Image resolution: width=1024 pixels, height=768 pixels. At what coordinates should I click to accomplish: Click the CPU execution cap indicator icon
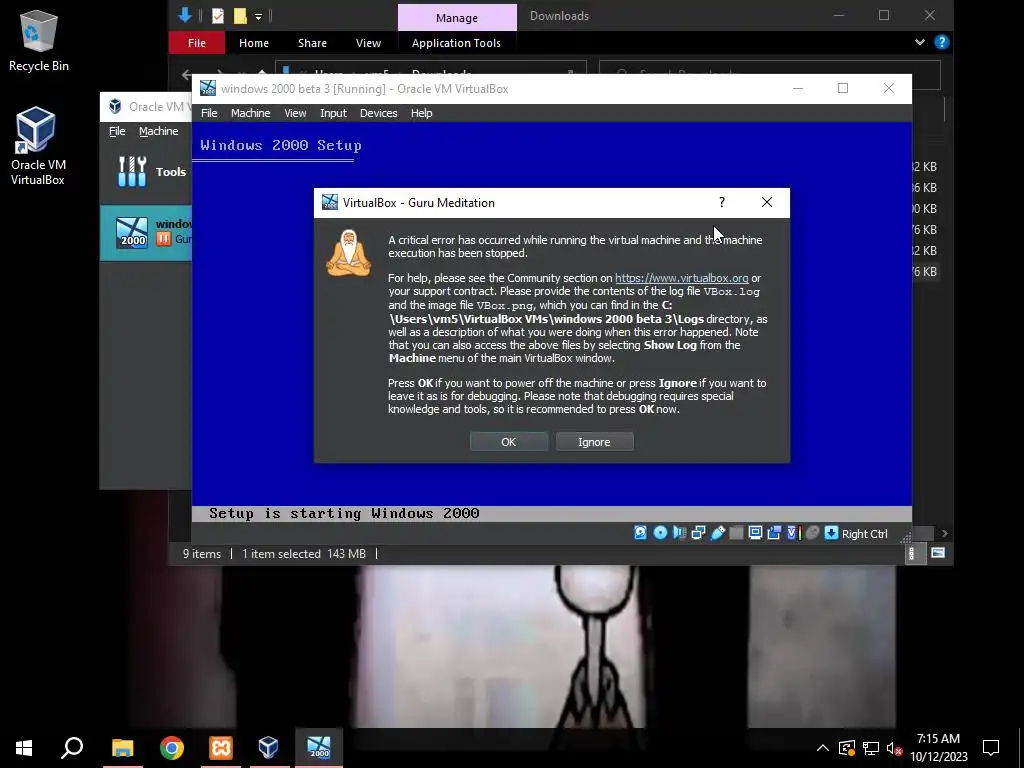click(793, 533)
